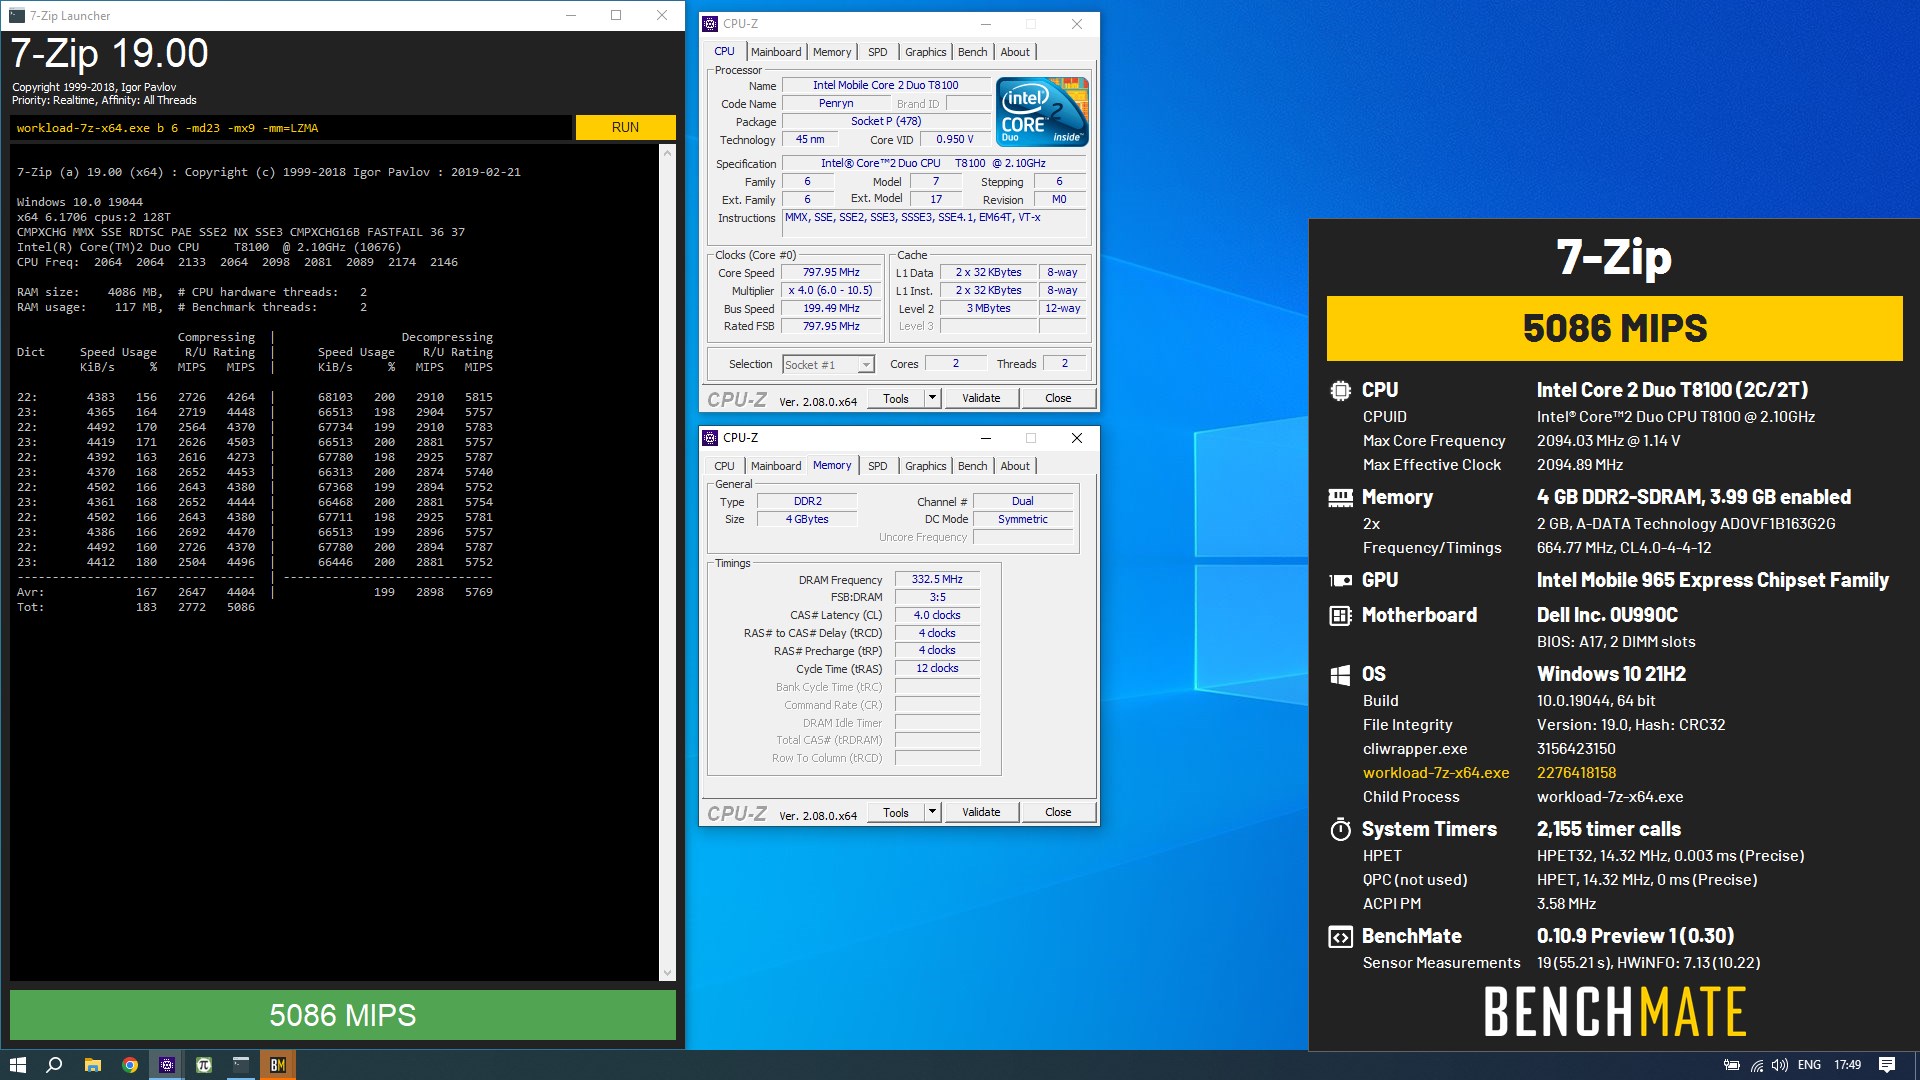
Task: Open the Wi-Fi network tray icon
Action: [x=1757, y=1065]
